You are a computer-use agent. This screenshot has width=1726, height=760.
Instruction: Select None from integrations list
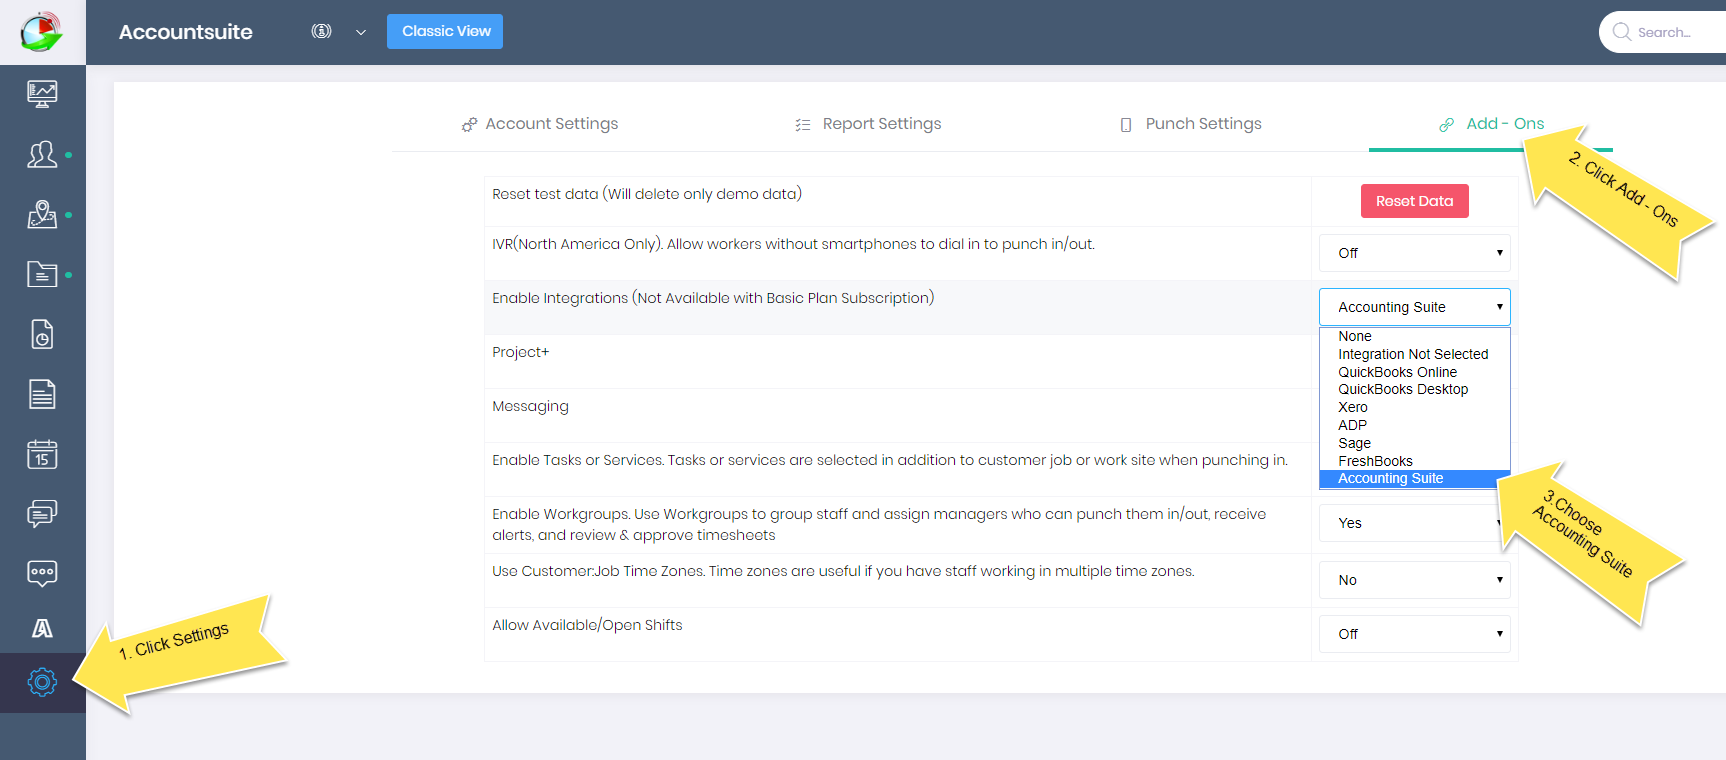point(1414,337)
